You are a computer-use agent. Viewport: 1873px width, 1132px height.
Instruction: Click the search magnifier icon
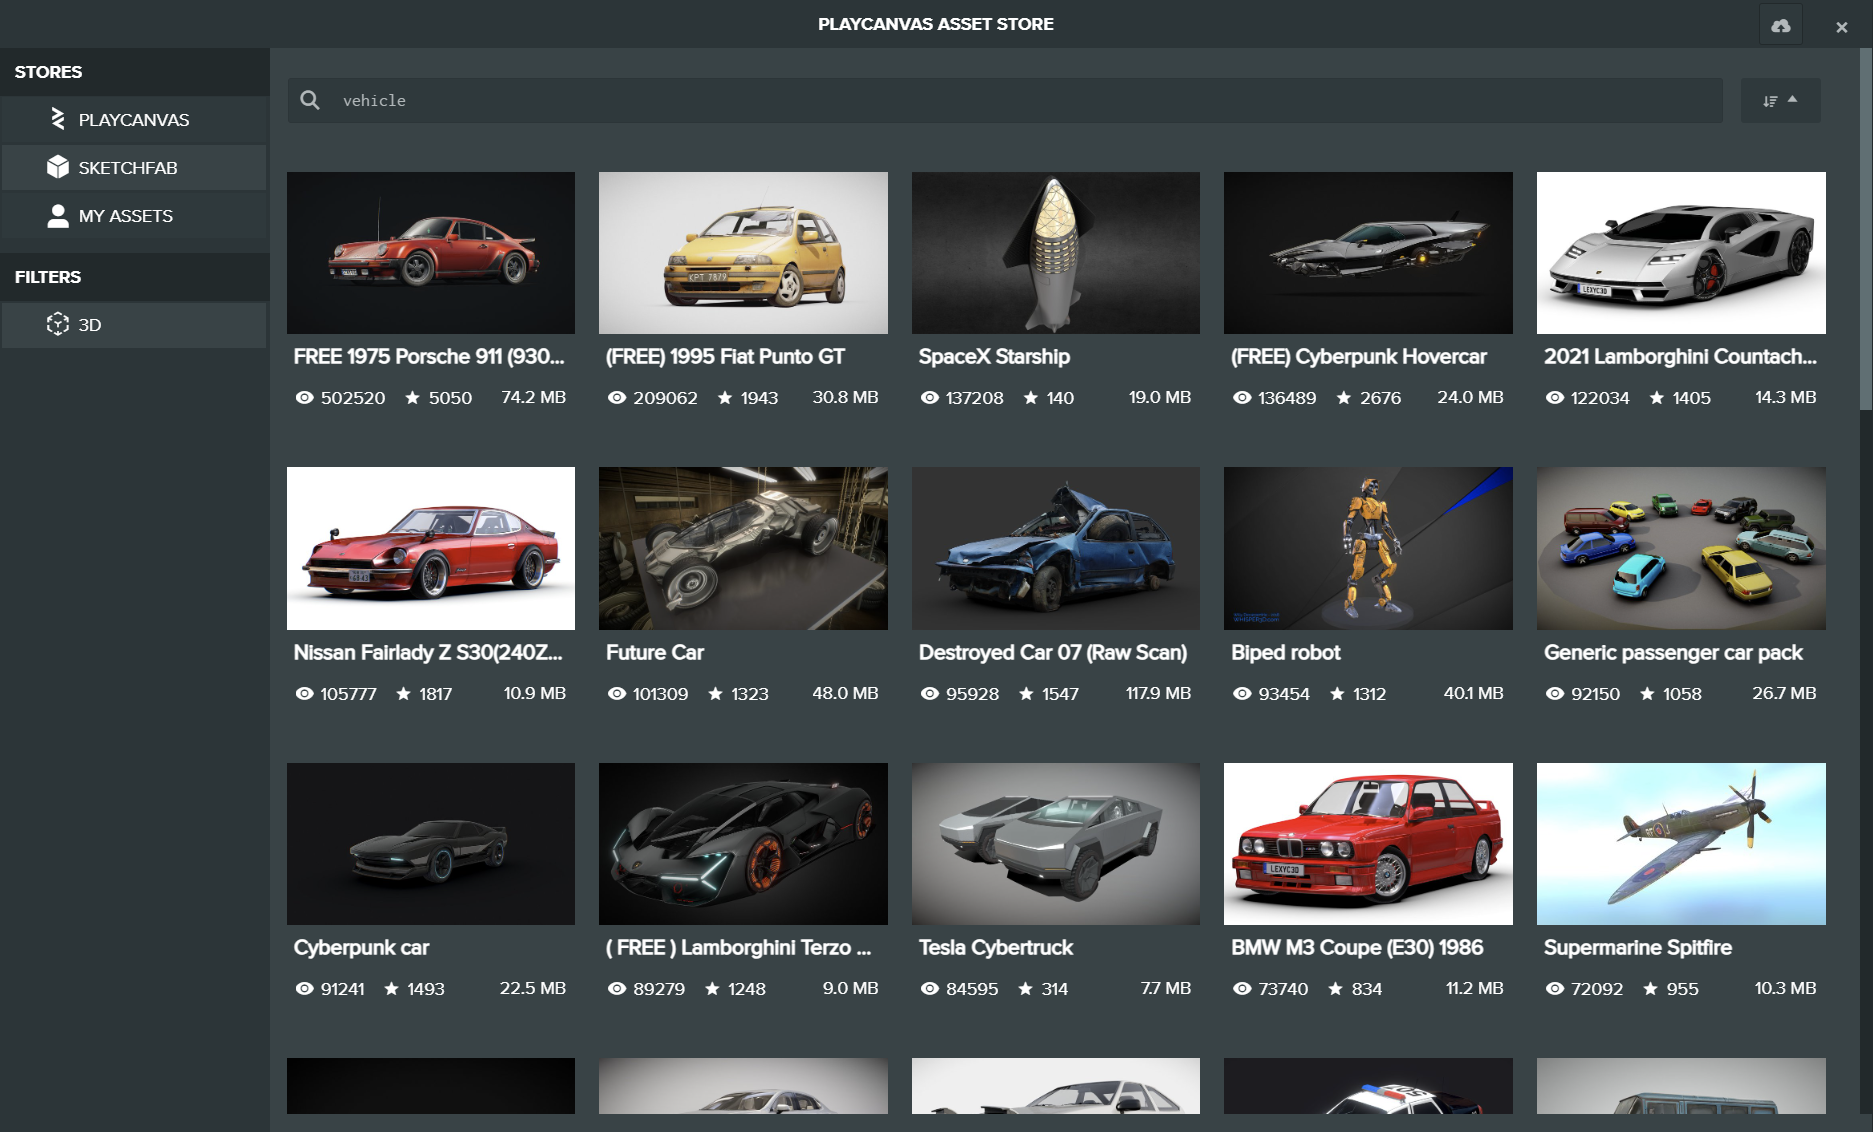(310, 100)
